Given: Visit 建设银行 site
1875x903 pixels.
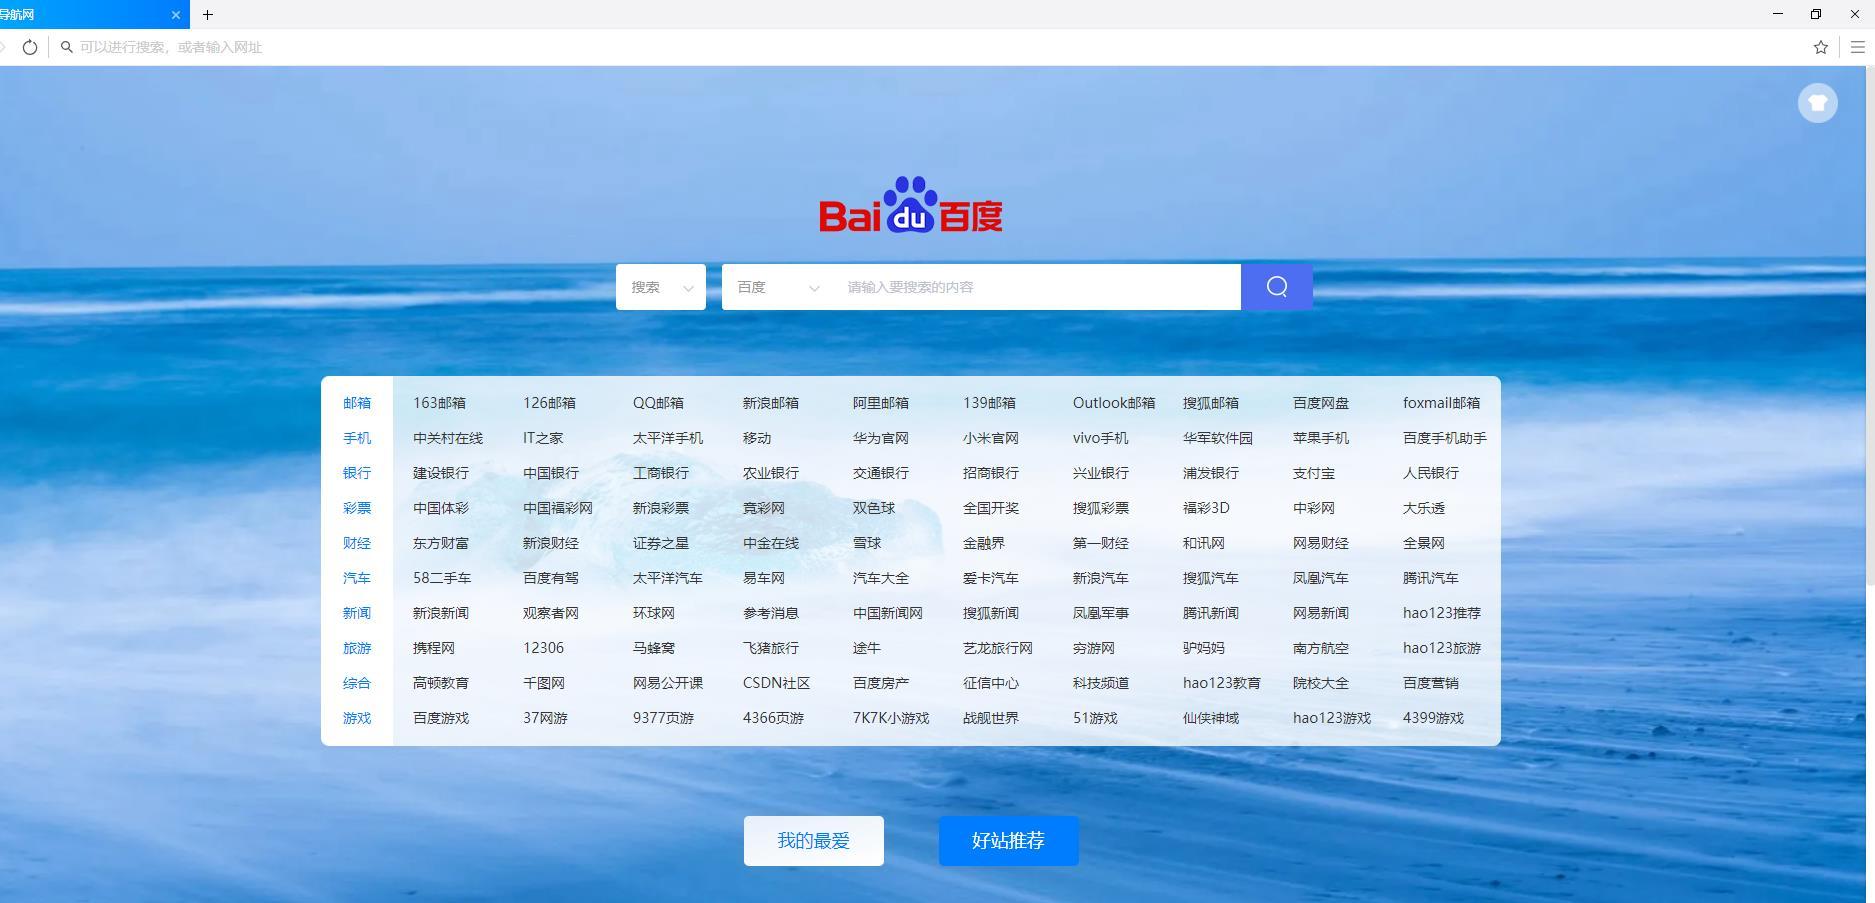Looking at the screenshot, I should [x=441, y=473].
